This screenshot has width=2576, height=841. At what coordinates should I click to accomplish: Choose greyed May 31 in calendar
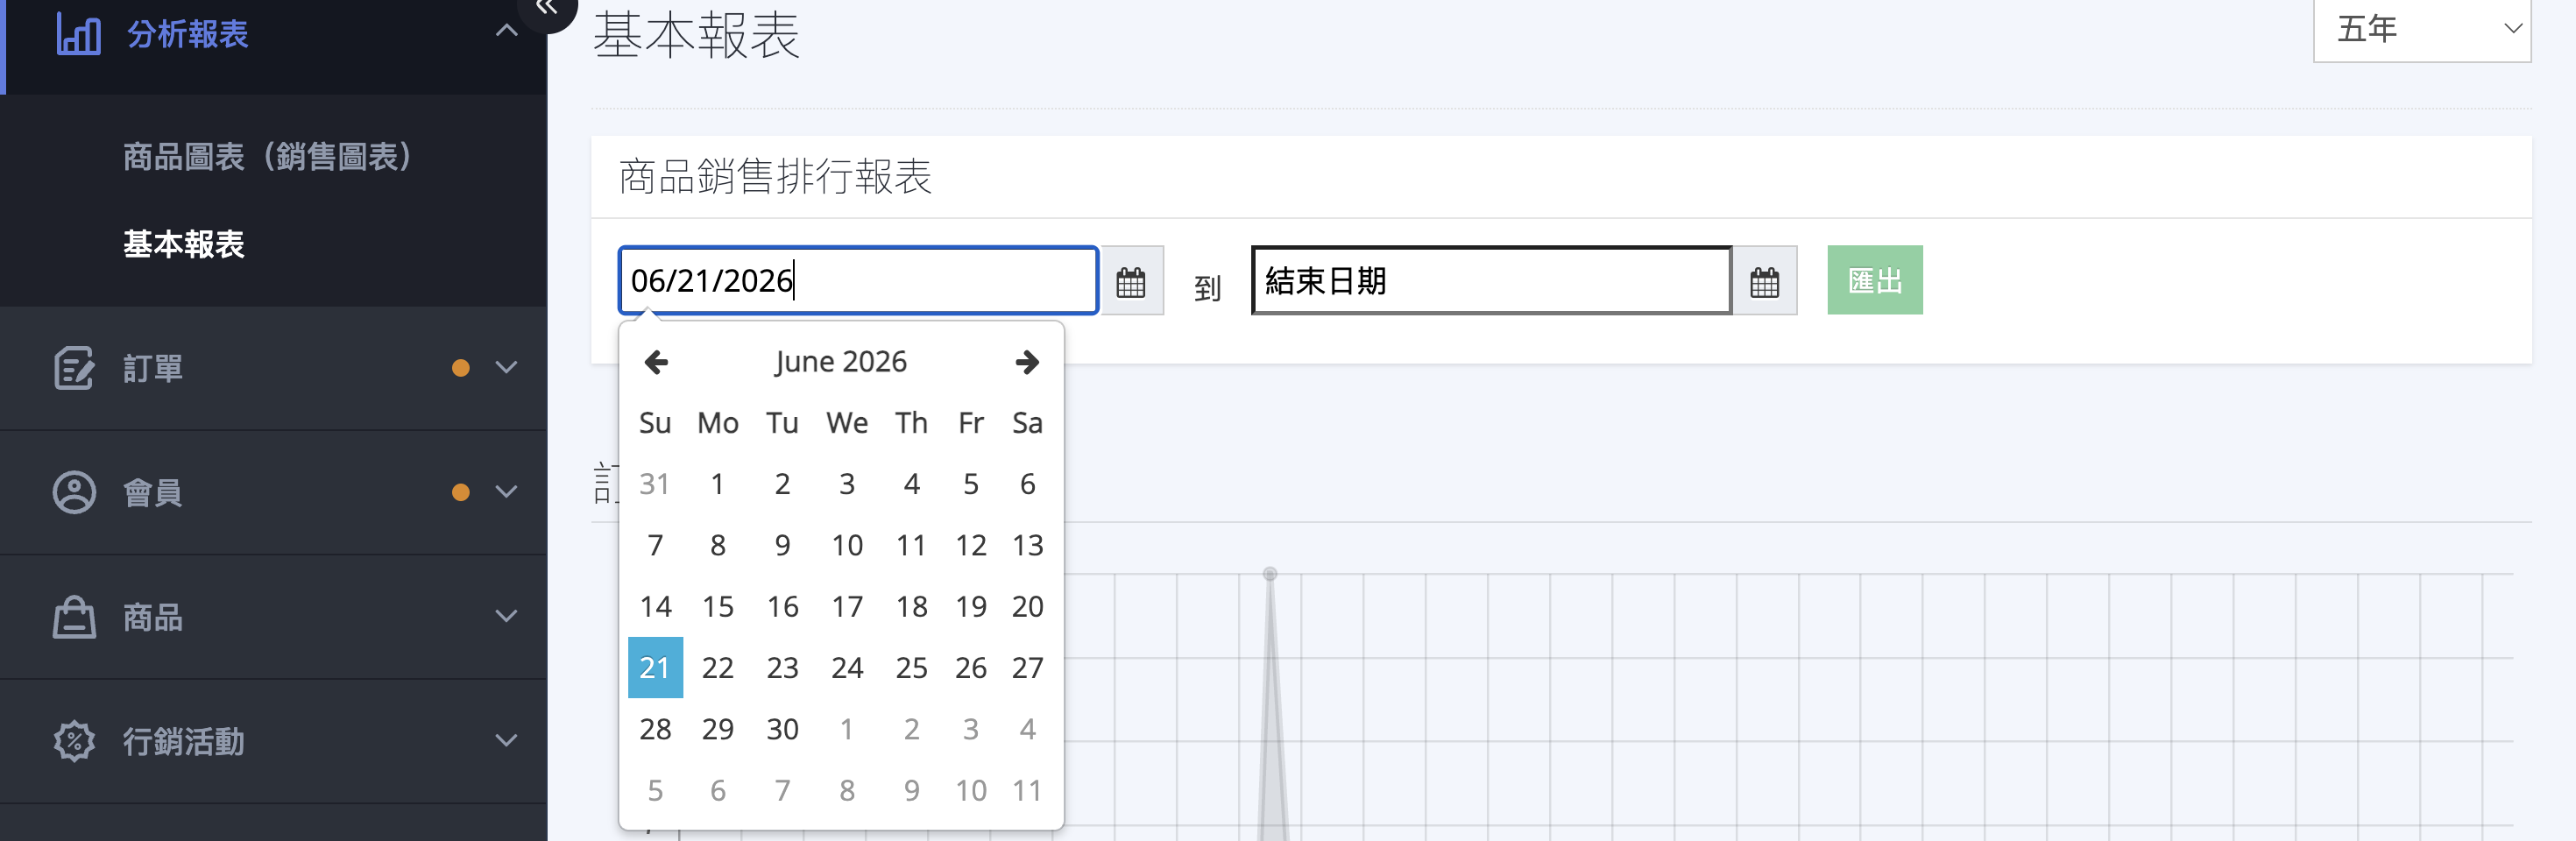[655, 484]
